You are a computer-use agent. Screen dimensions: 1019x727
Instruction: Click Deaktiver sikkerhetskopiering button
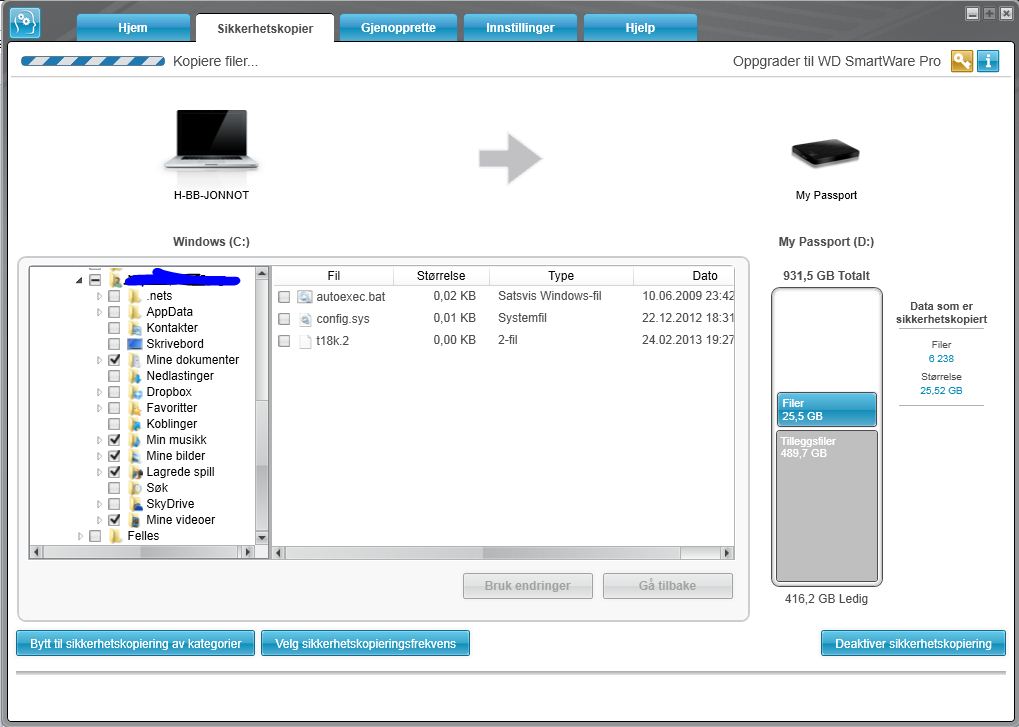tap(913, 643)
